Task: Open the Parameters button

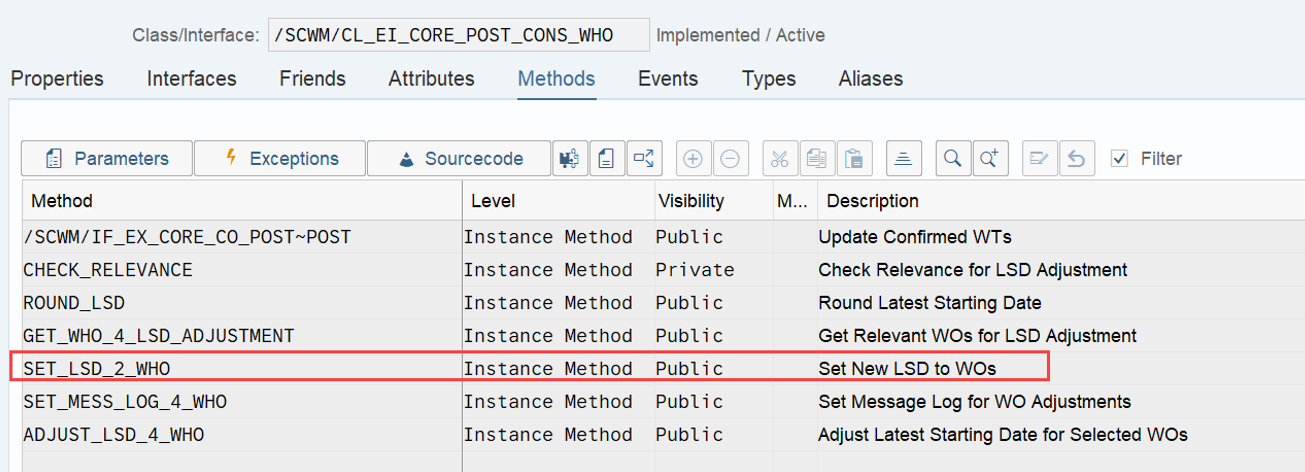Action: pyautogui.click(x=107, y=158)
